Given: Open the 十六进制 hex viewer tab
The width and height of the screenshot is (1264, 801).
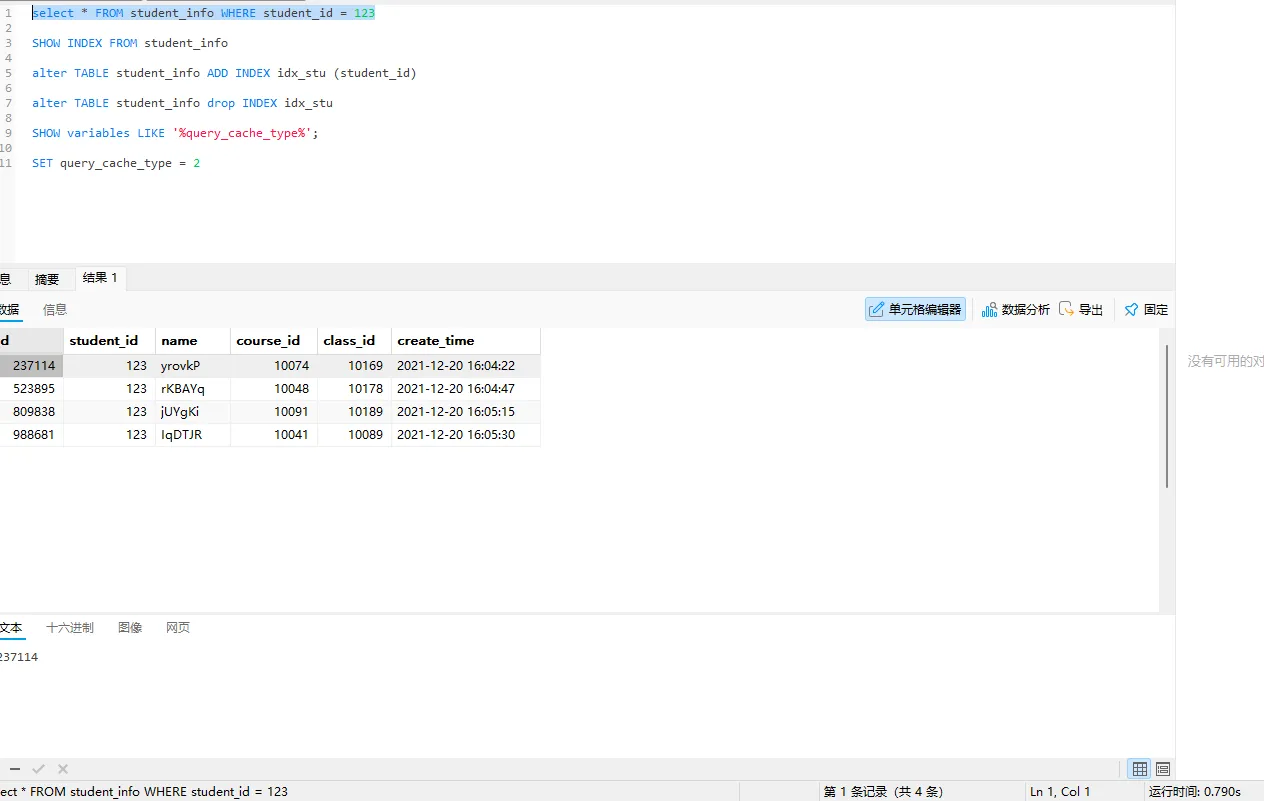Looking at the screenshot, I should [x=70, y=628].
